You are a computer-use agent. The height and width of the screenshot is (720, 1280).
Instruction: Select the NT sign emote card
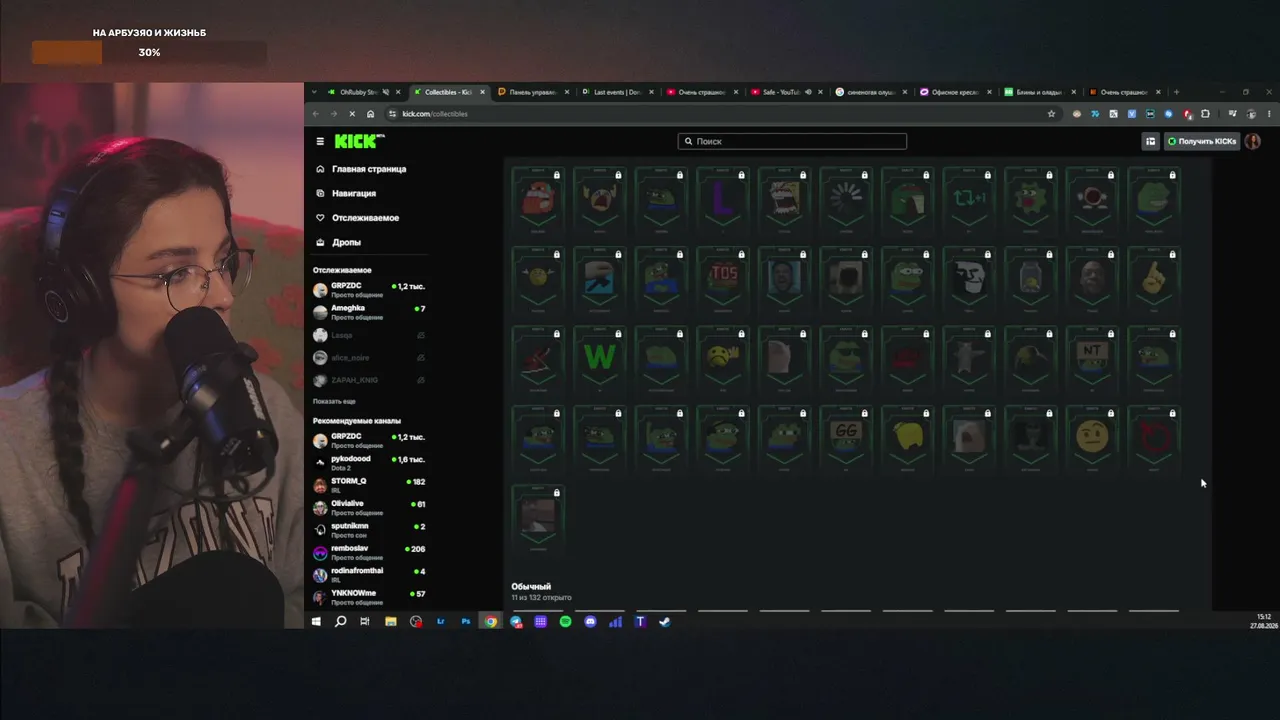click(x=1092, y=360)
